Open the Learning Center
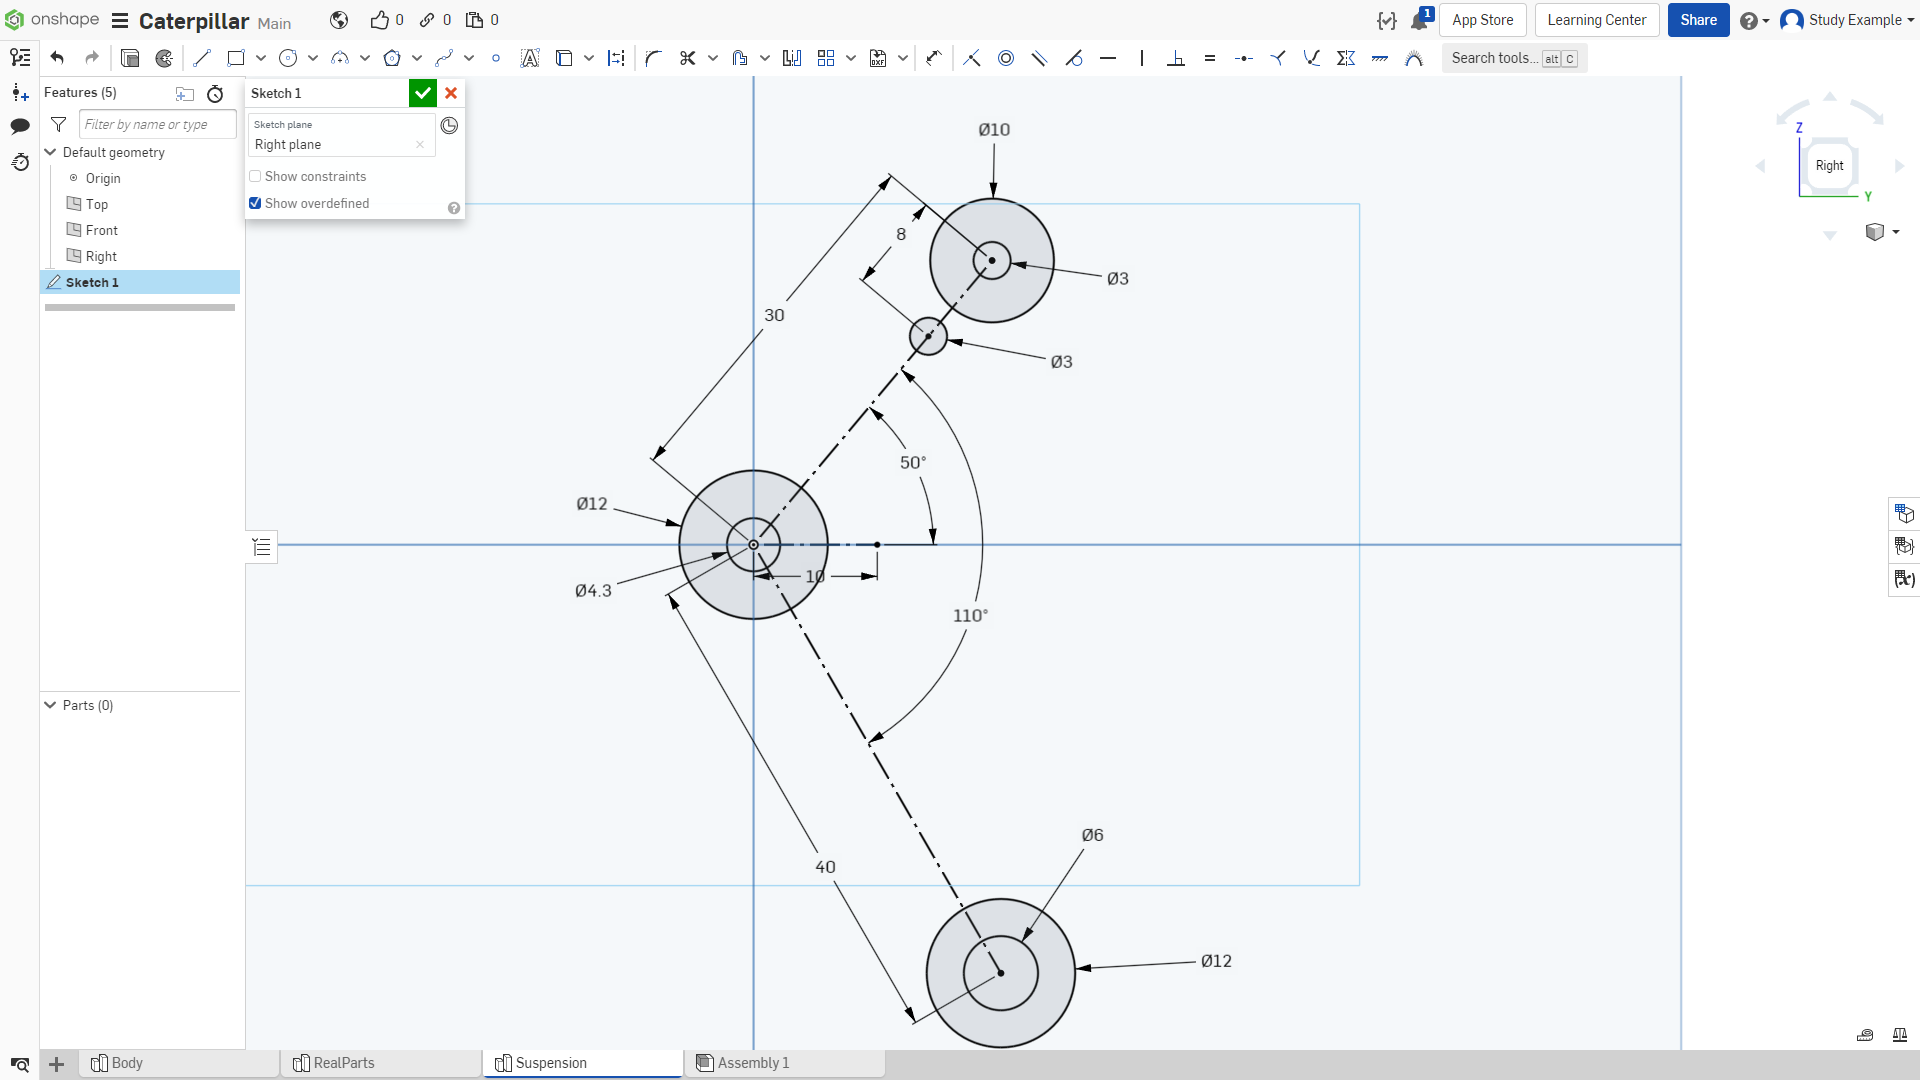 click(x=1596, y=20)
